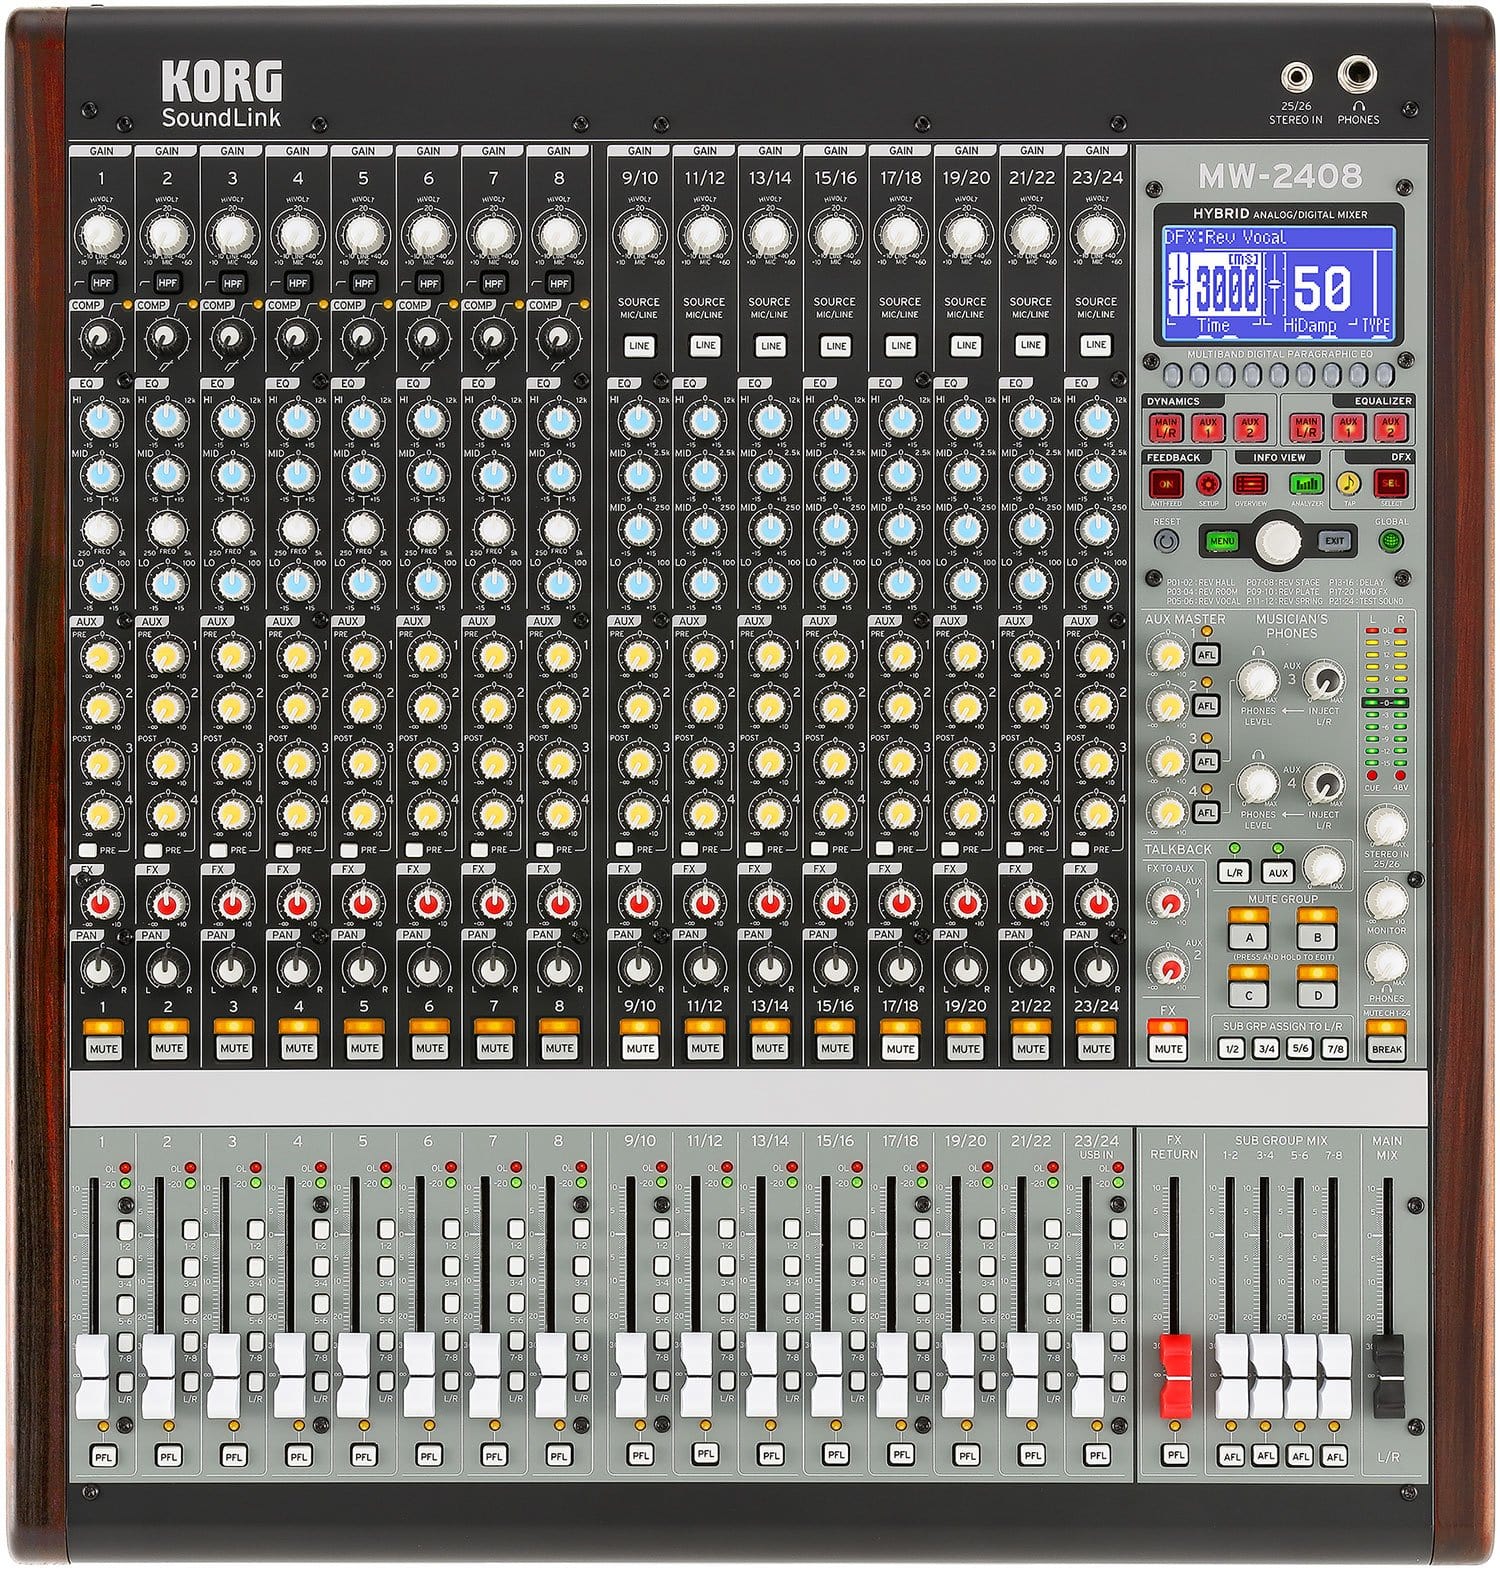
Task: Enable AFL for Aux Master 3
Action: pyautogui.click(x=1207, y=761)
